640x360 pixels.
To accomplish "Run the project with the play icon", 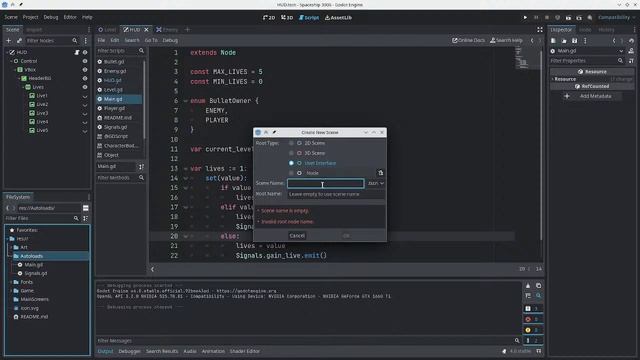I will pyautogui.click(x=525, y=18).
